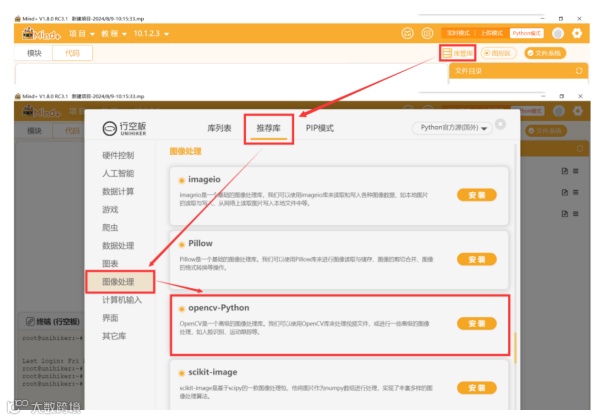This screenshot has height=420, width=607.
Task: Select the 数据处理 category
Action: 118,245
